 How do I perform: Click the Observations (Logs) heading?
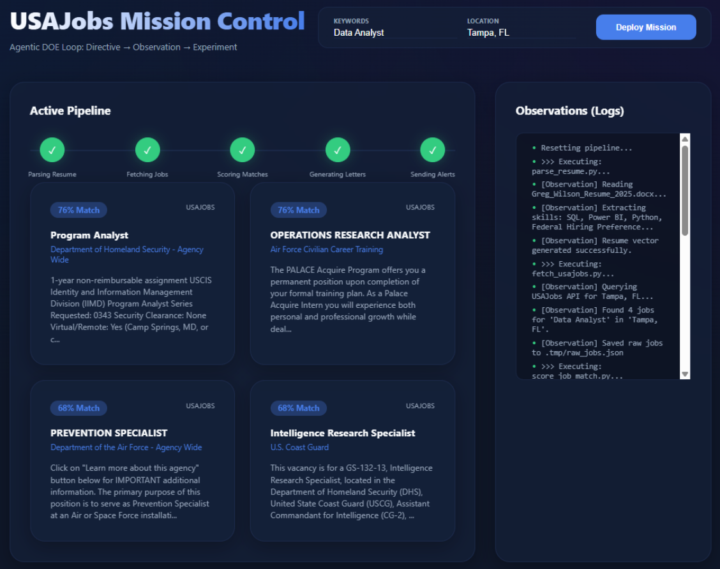tap(569, 111)
